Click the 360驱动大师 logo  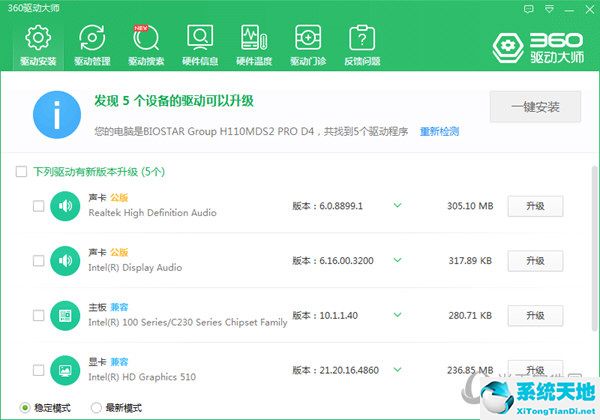(x=538, y=48)
